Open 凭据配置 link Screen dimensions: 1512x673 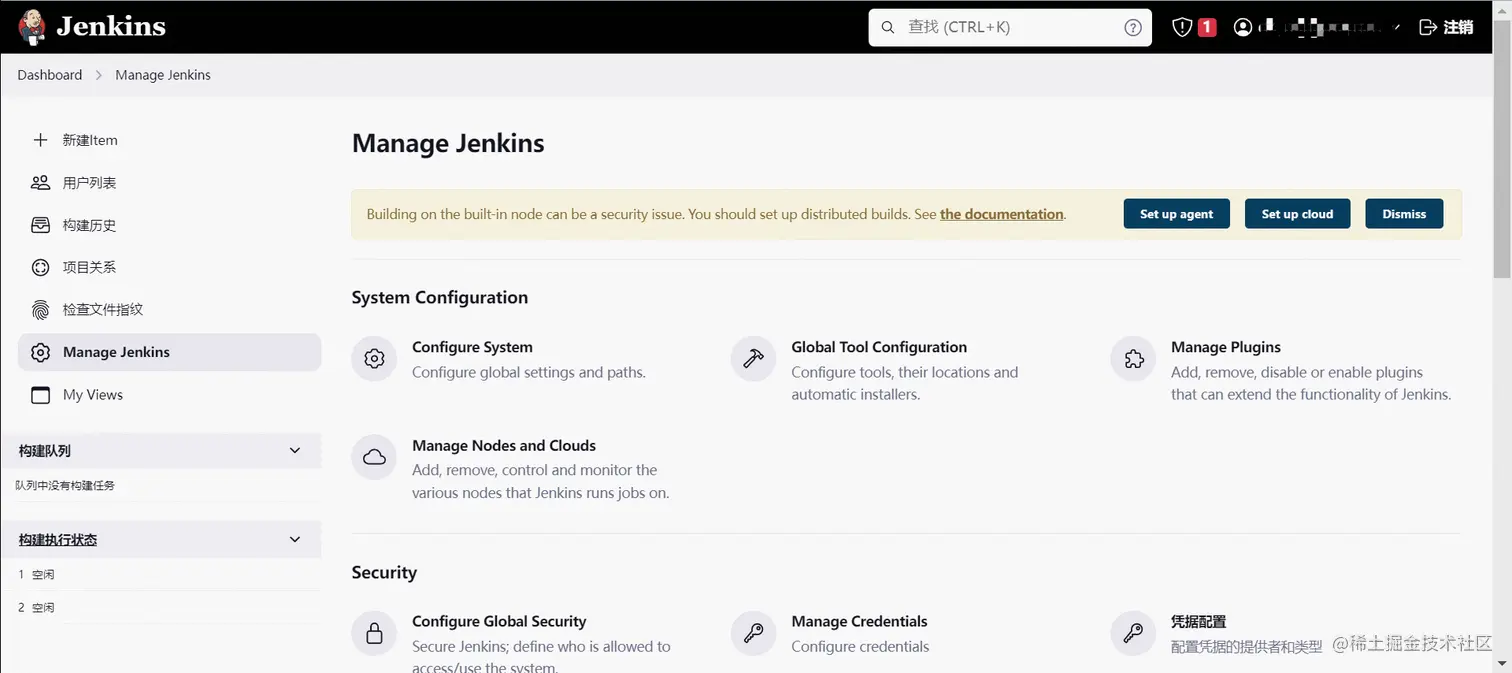tap(1198, 621)
